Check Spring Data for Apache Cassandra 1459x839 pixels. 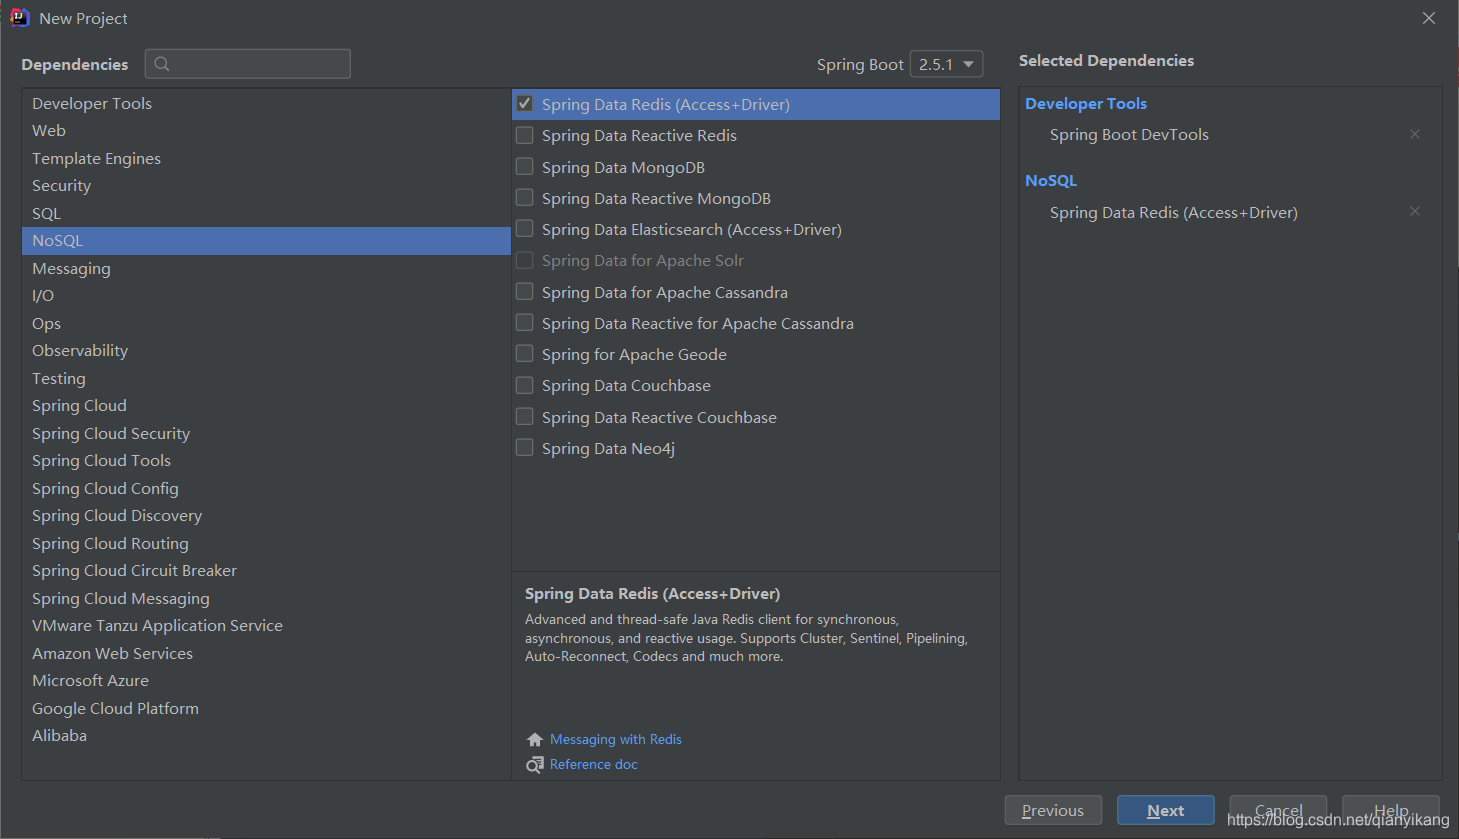click(524, 291)
